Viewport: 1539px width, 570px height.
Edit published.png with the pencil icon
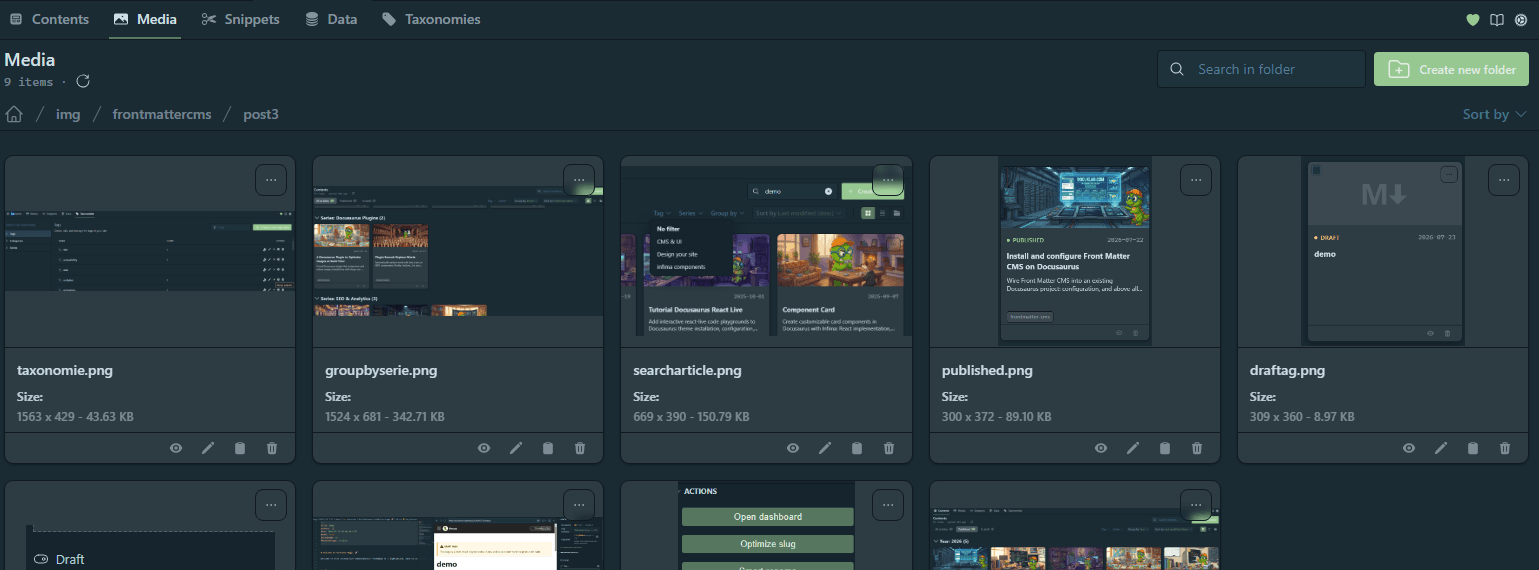click(1133, 448)
